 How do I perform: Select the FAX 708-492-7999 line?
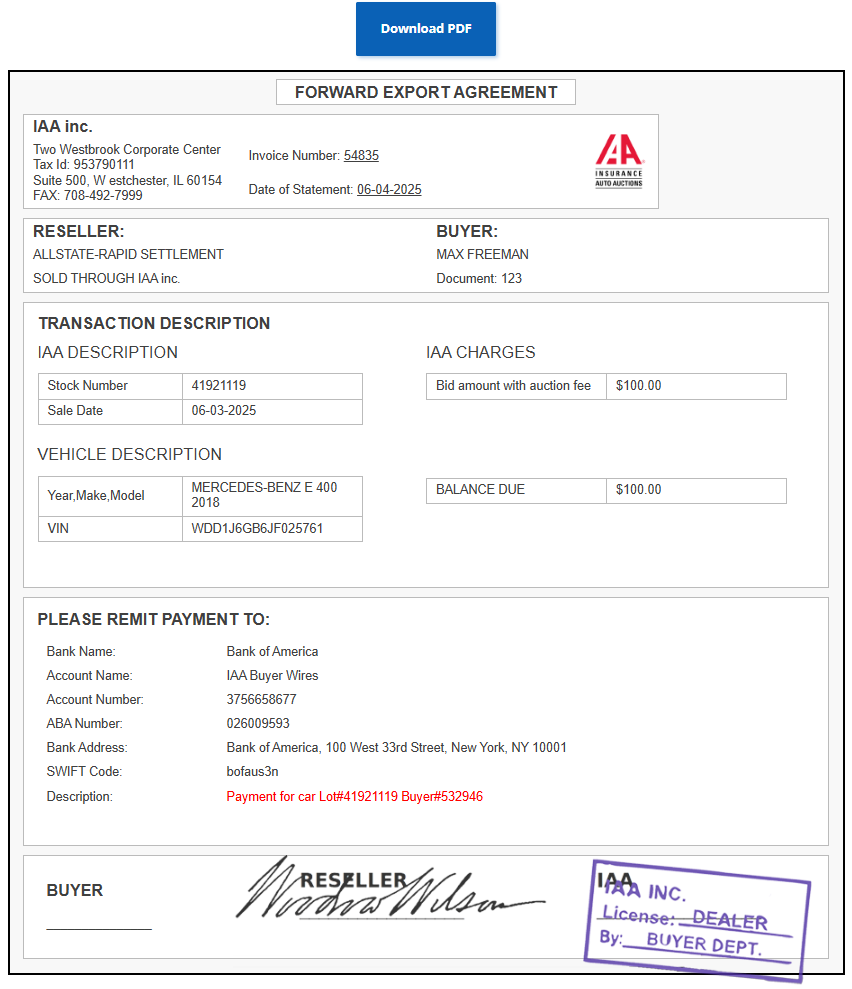pos(88,196)
